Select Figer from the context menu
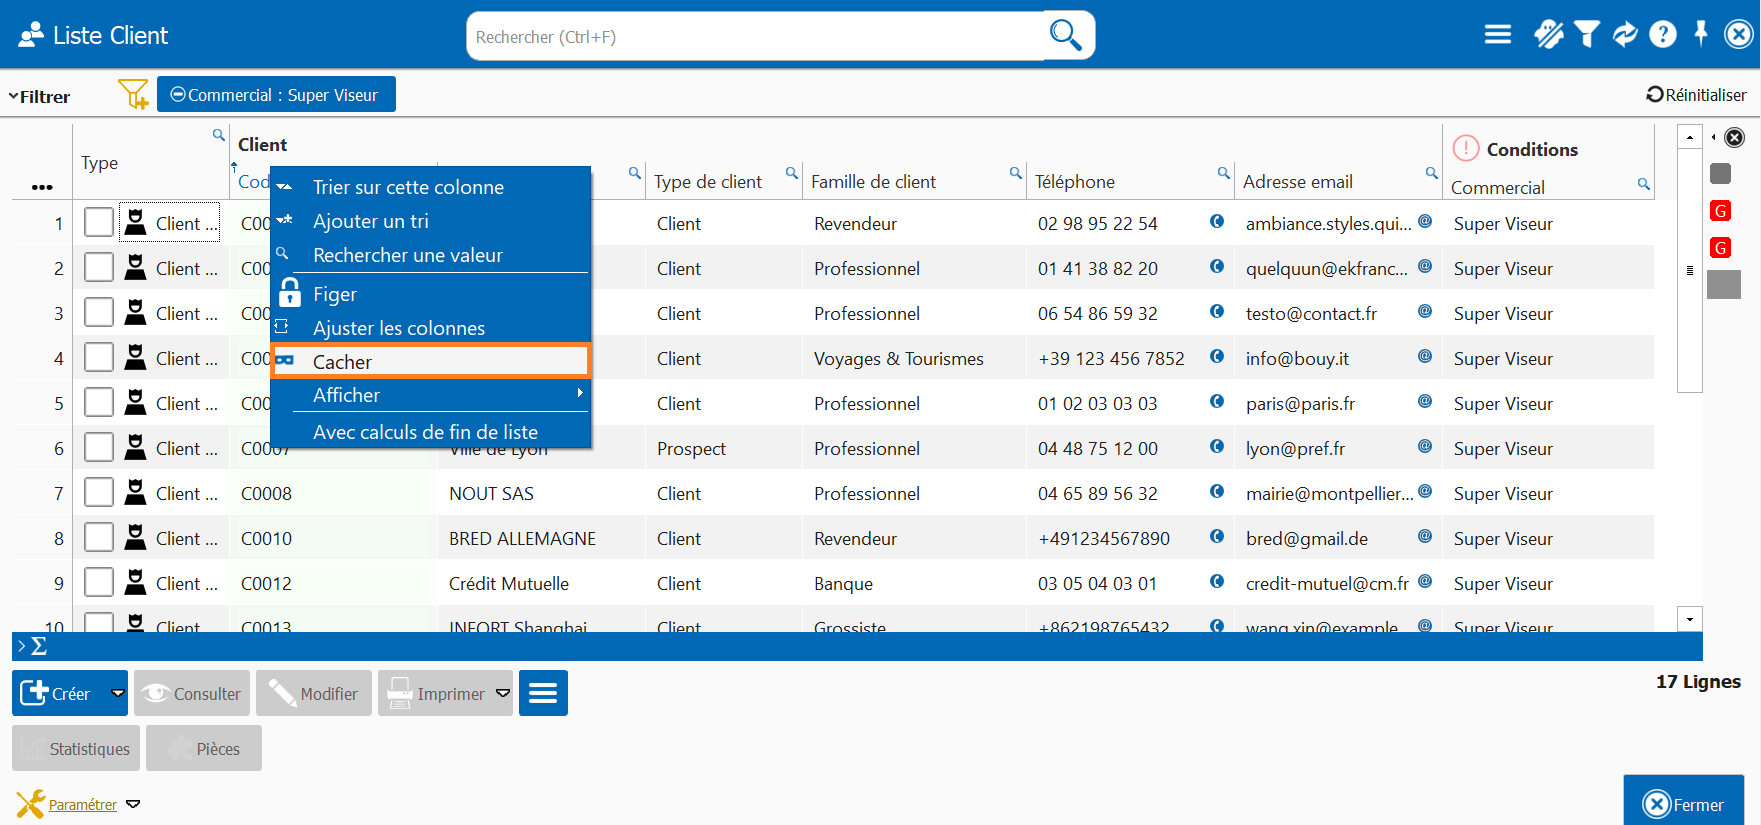The image size is (1761, 825). click(335, 294)
